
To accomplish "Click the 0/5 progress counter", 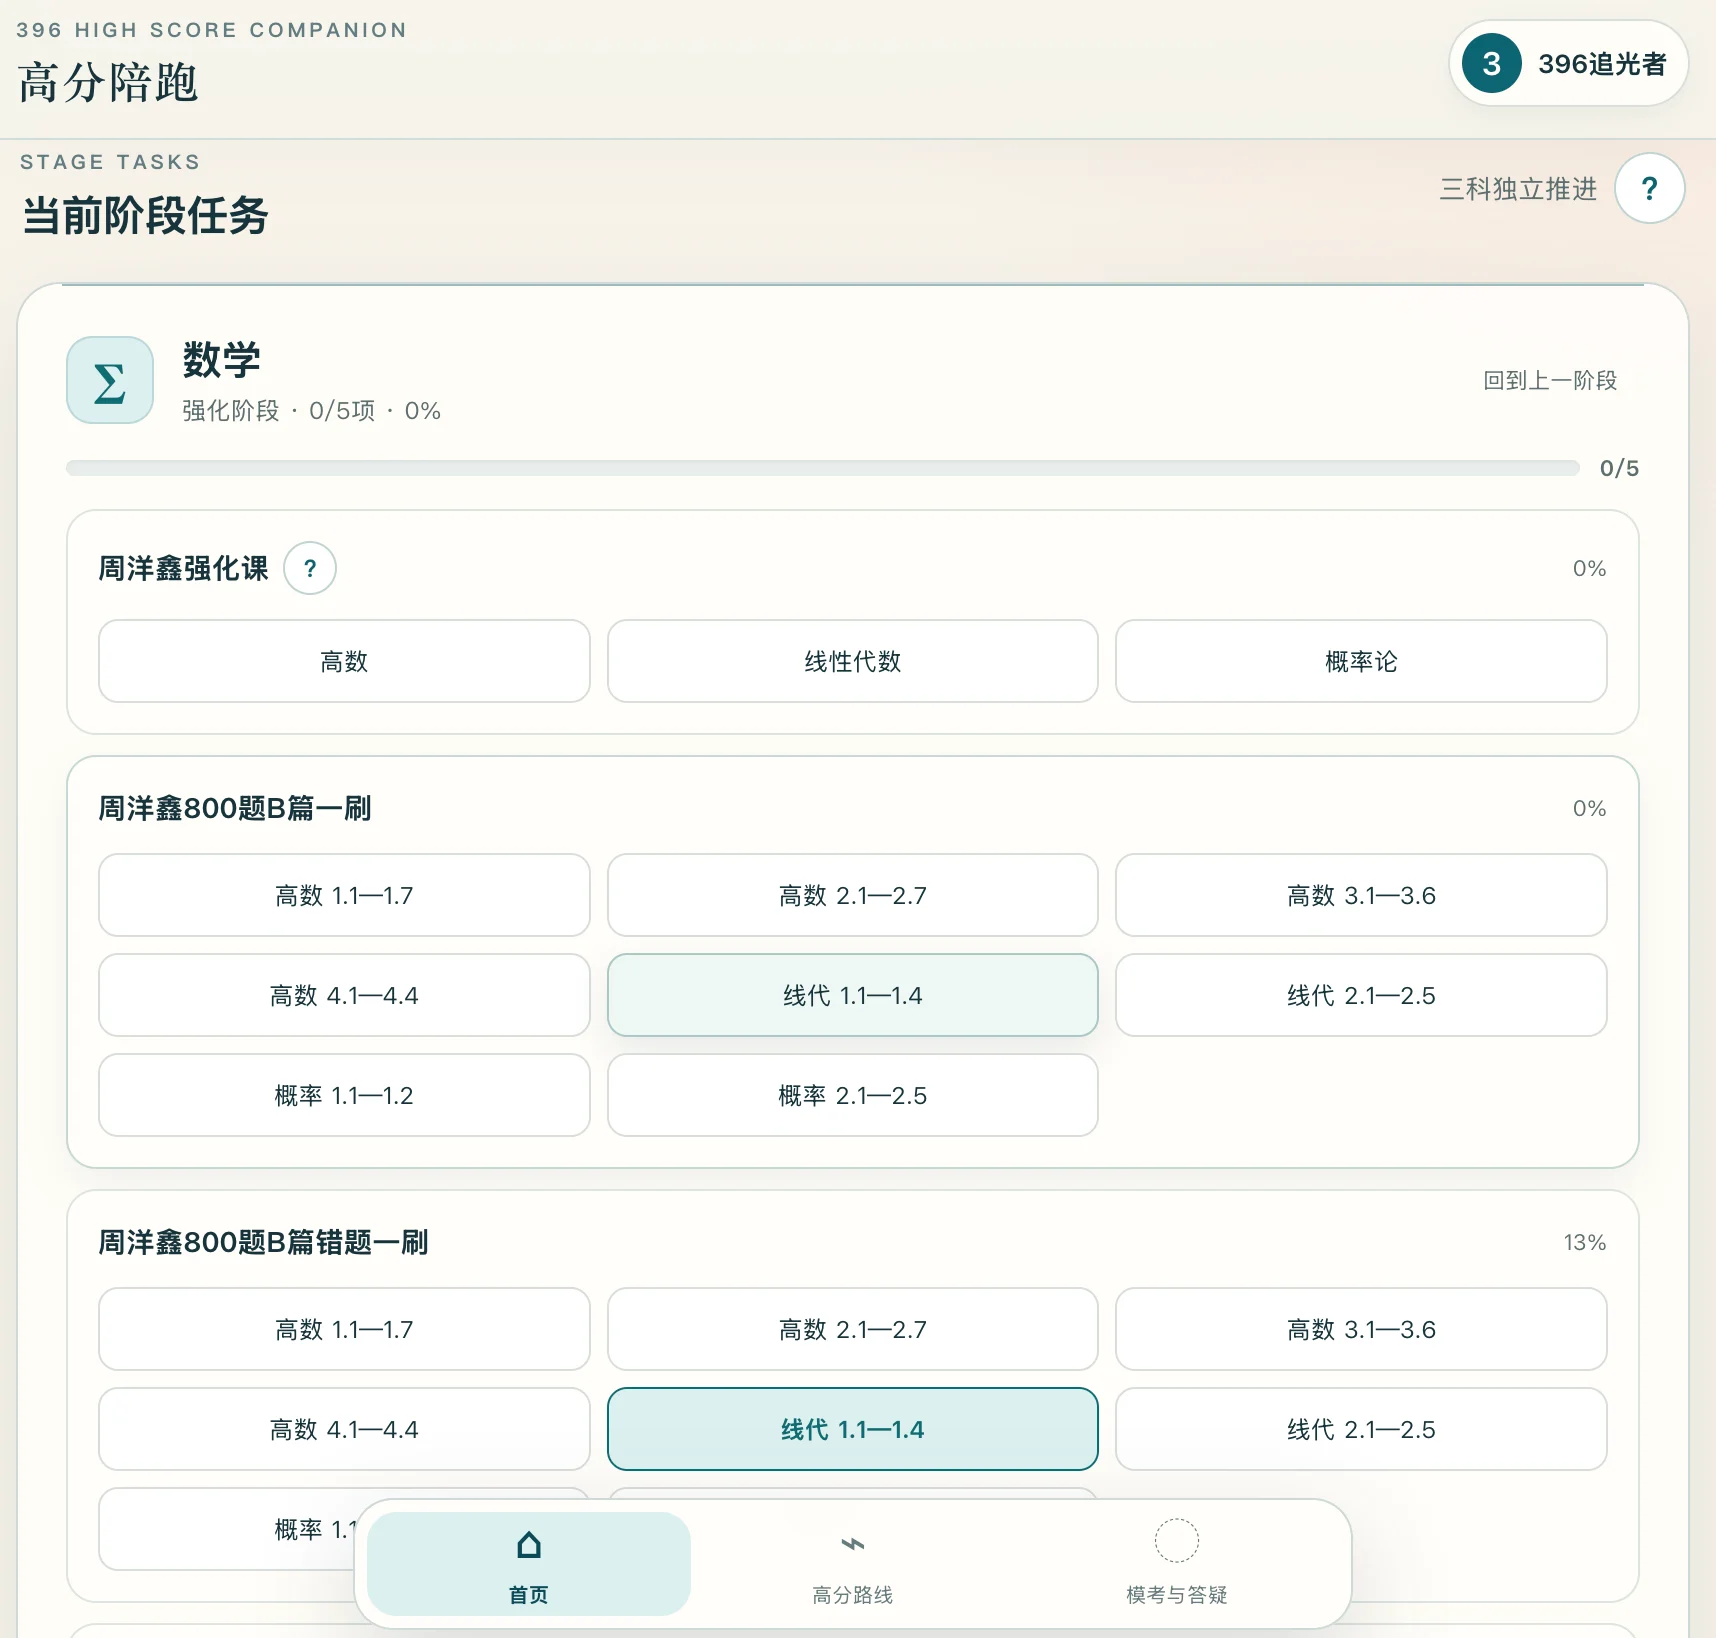I will (1619, 468).
